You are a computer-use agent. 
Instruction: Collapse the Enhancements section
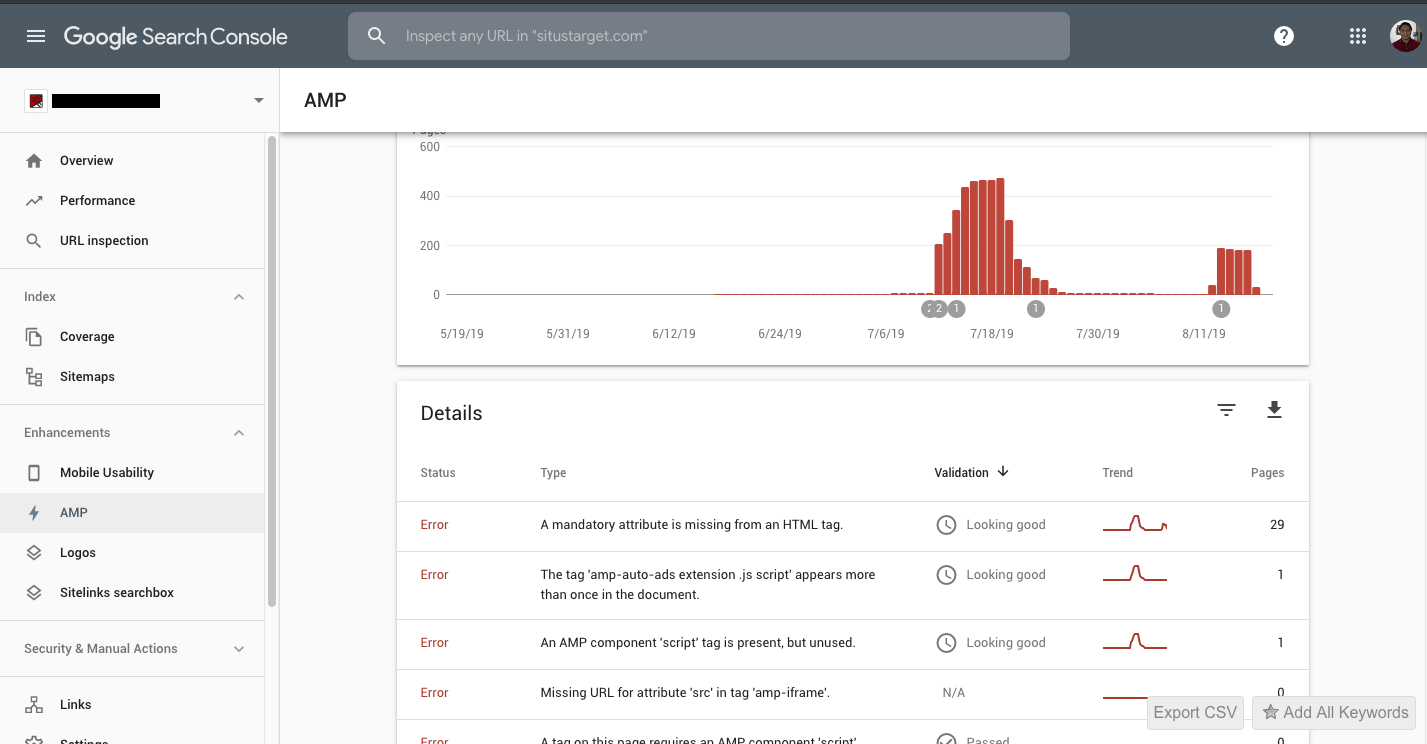point(239,433)
